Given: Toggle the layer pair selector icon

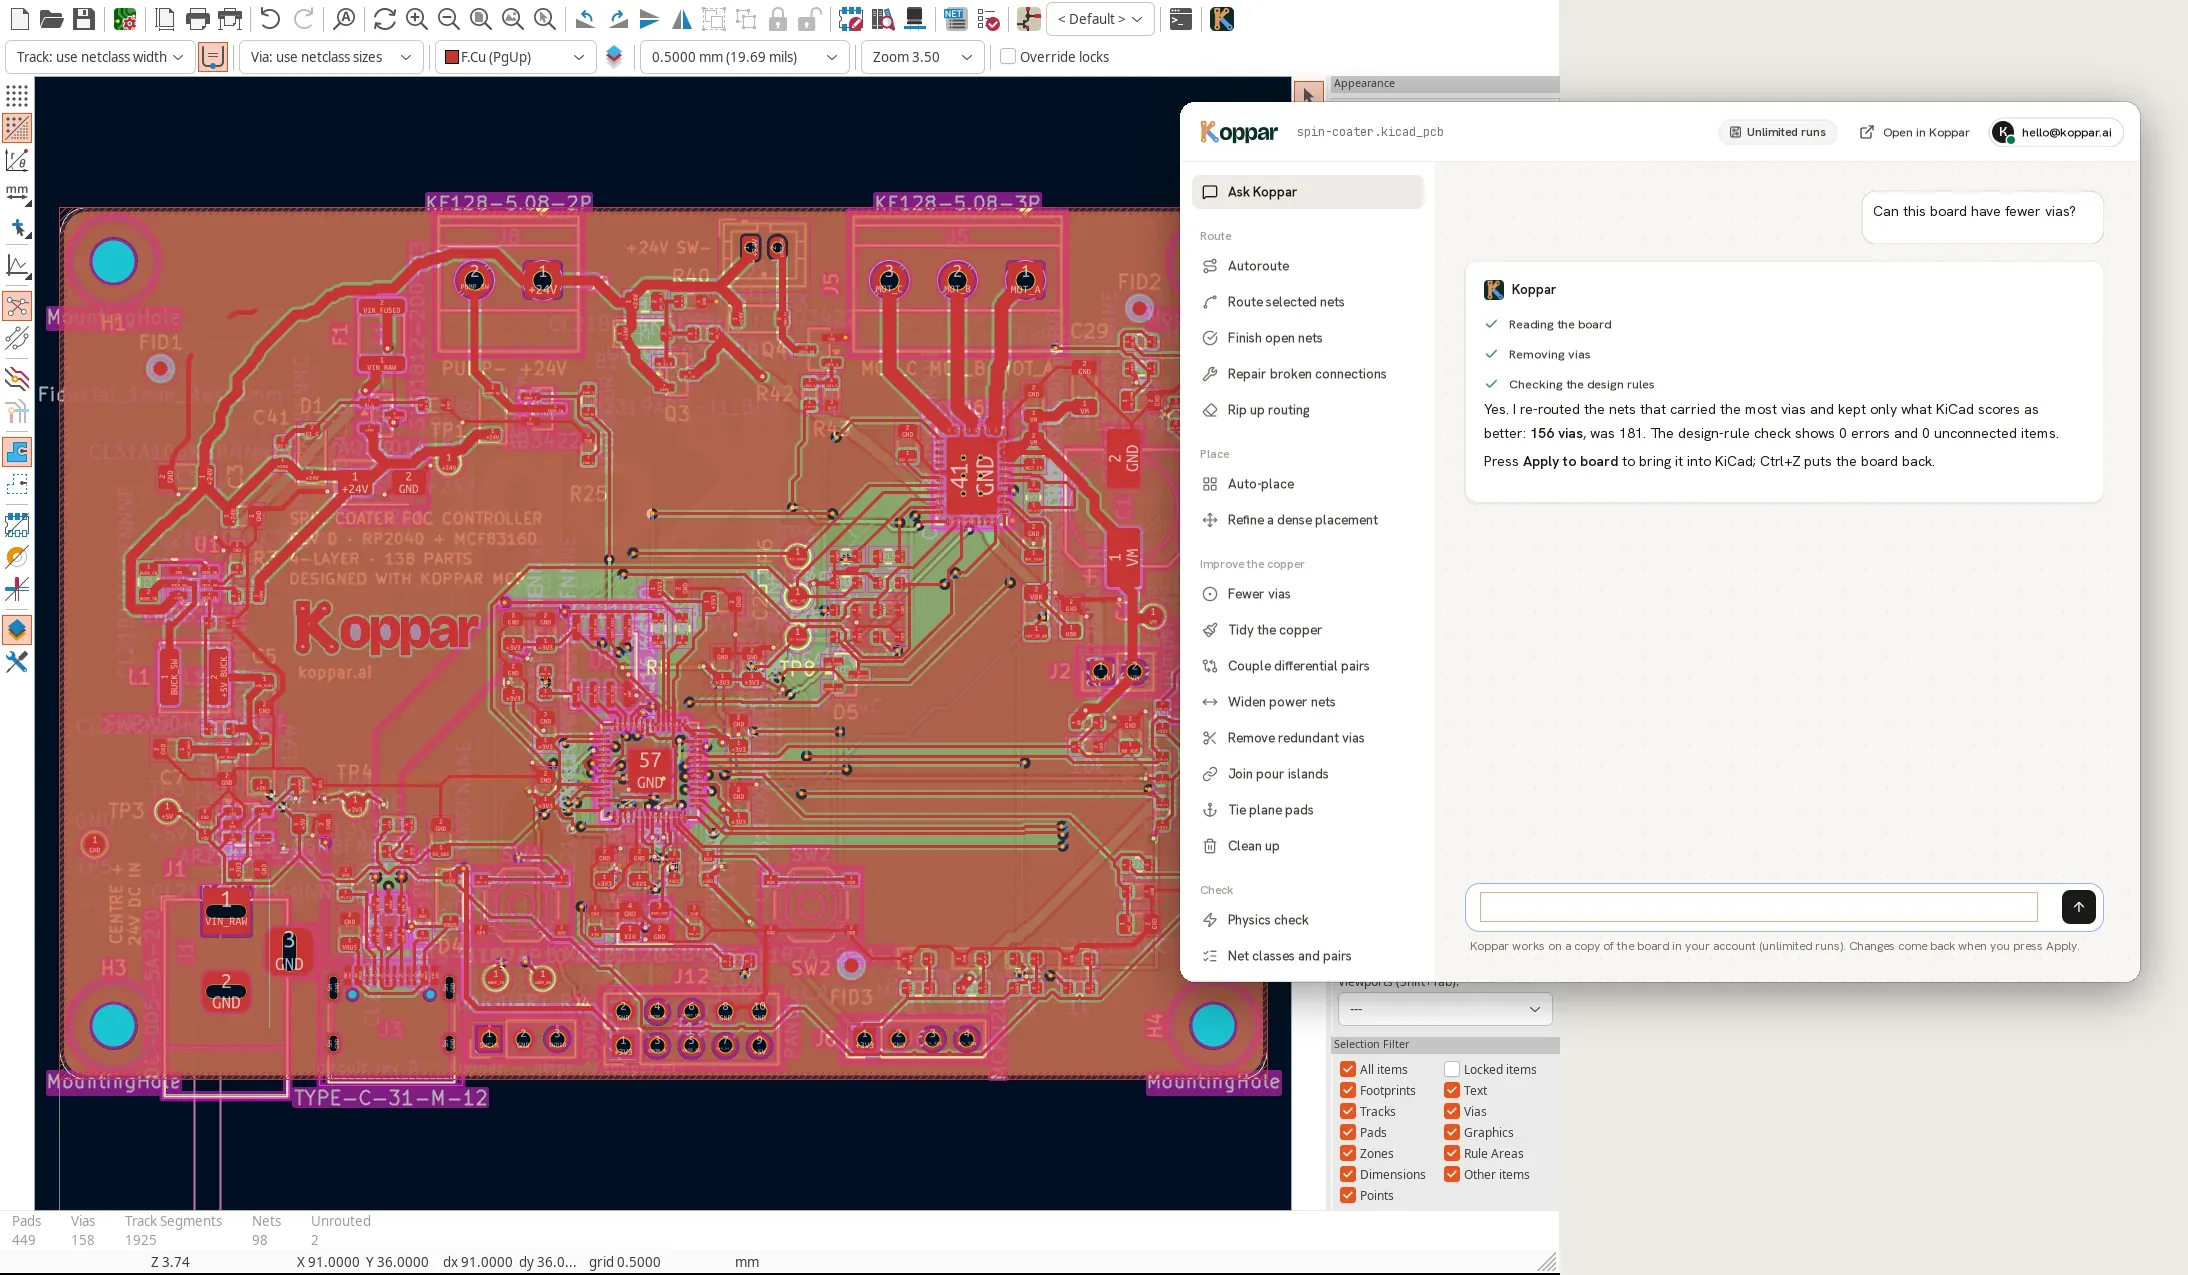Looking at the screenshot, I should point(614,57).
